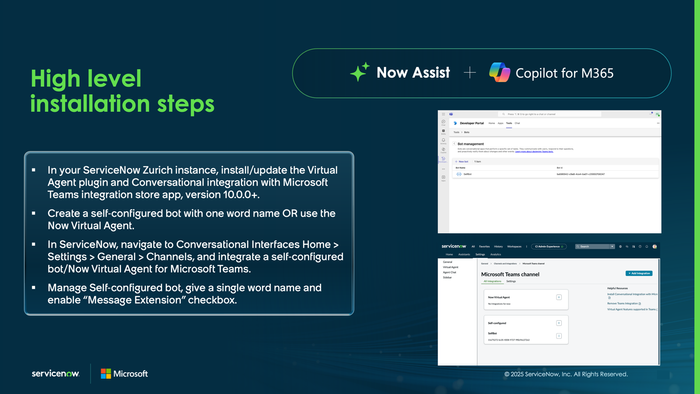This screenshot has height=394, width=700.
Task: Open the SelfBot row in bot list
Action: tap(556, 174)
